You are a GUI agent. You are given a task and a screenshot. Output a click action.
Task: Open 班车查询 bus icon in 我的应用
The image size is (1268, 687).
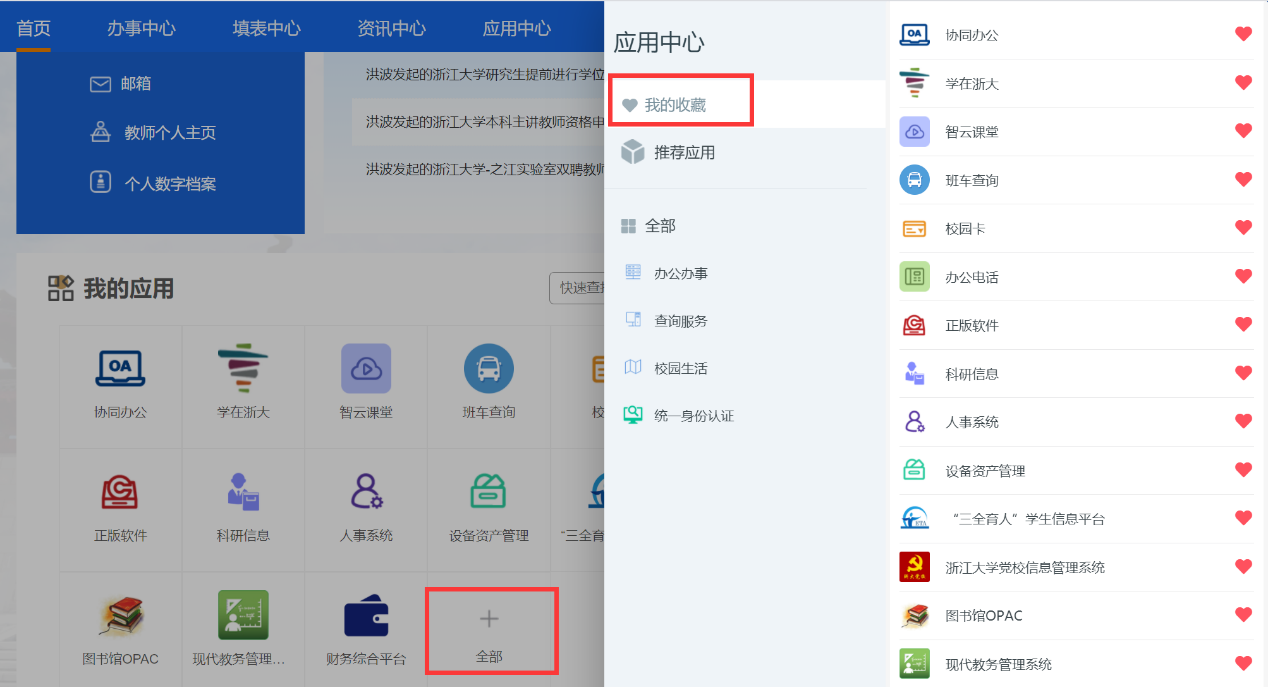489,368
